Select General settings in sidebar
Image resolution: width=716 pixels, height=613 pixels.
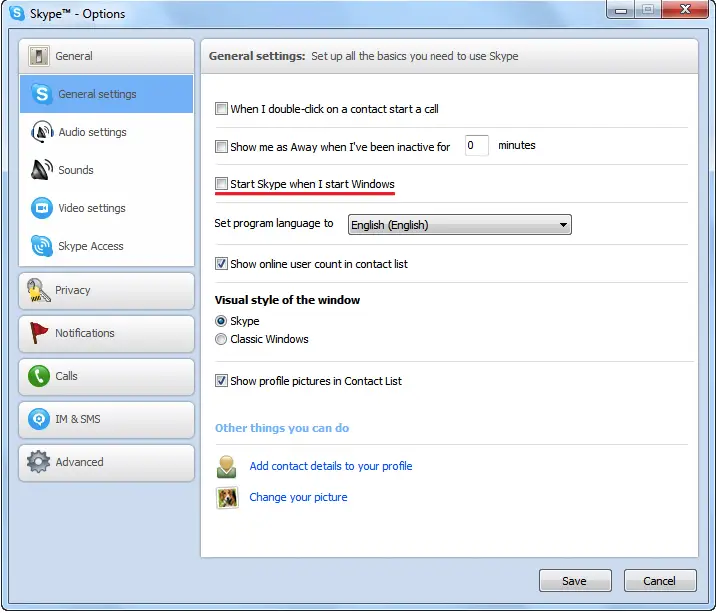(x=106, y=94)
